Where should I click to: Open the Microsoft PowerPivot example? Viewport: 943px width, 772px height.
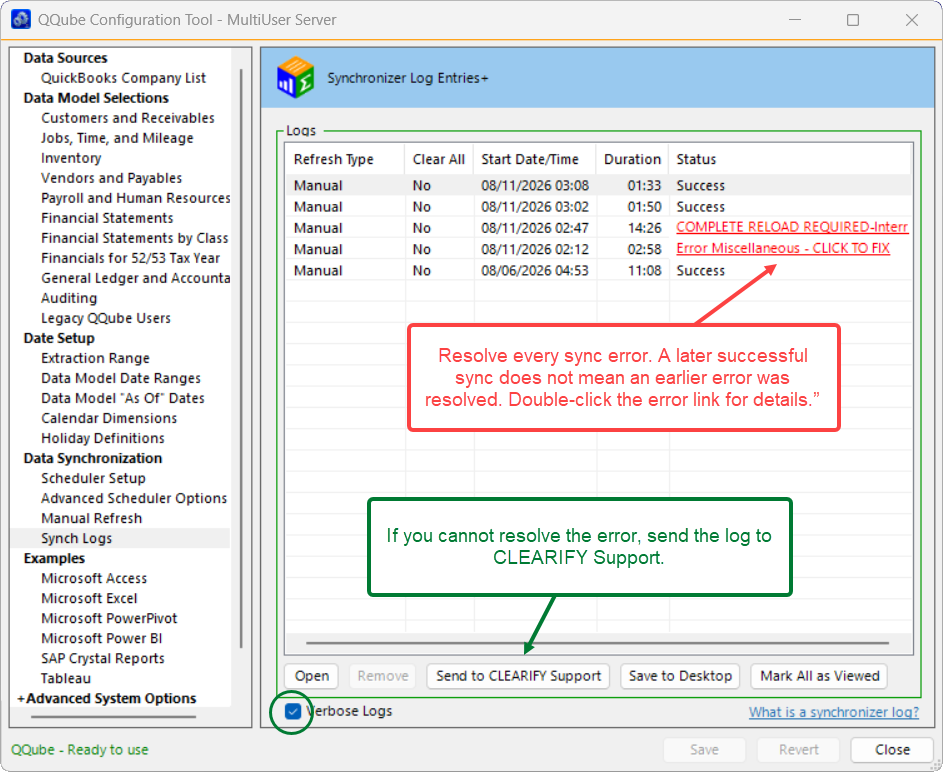[109, 618]
